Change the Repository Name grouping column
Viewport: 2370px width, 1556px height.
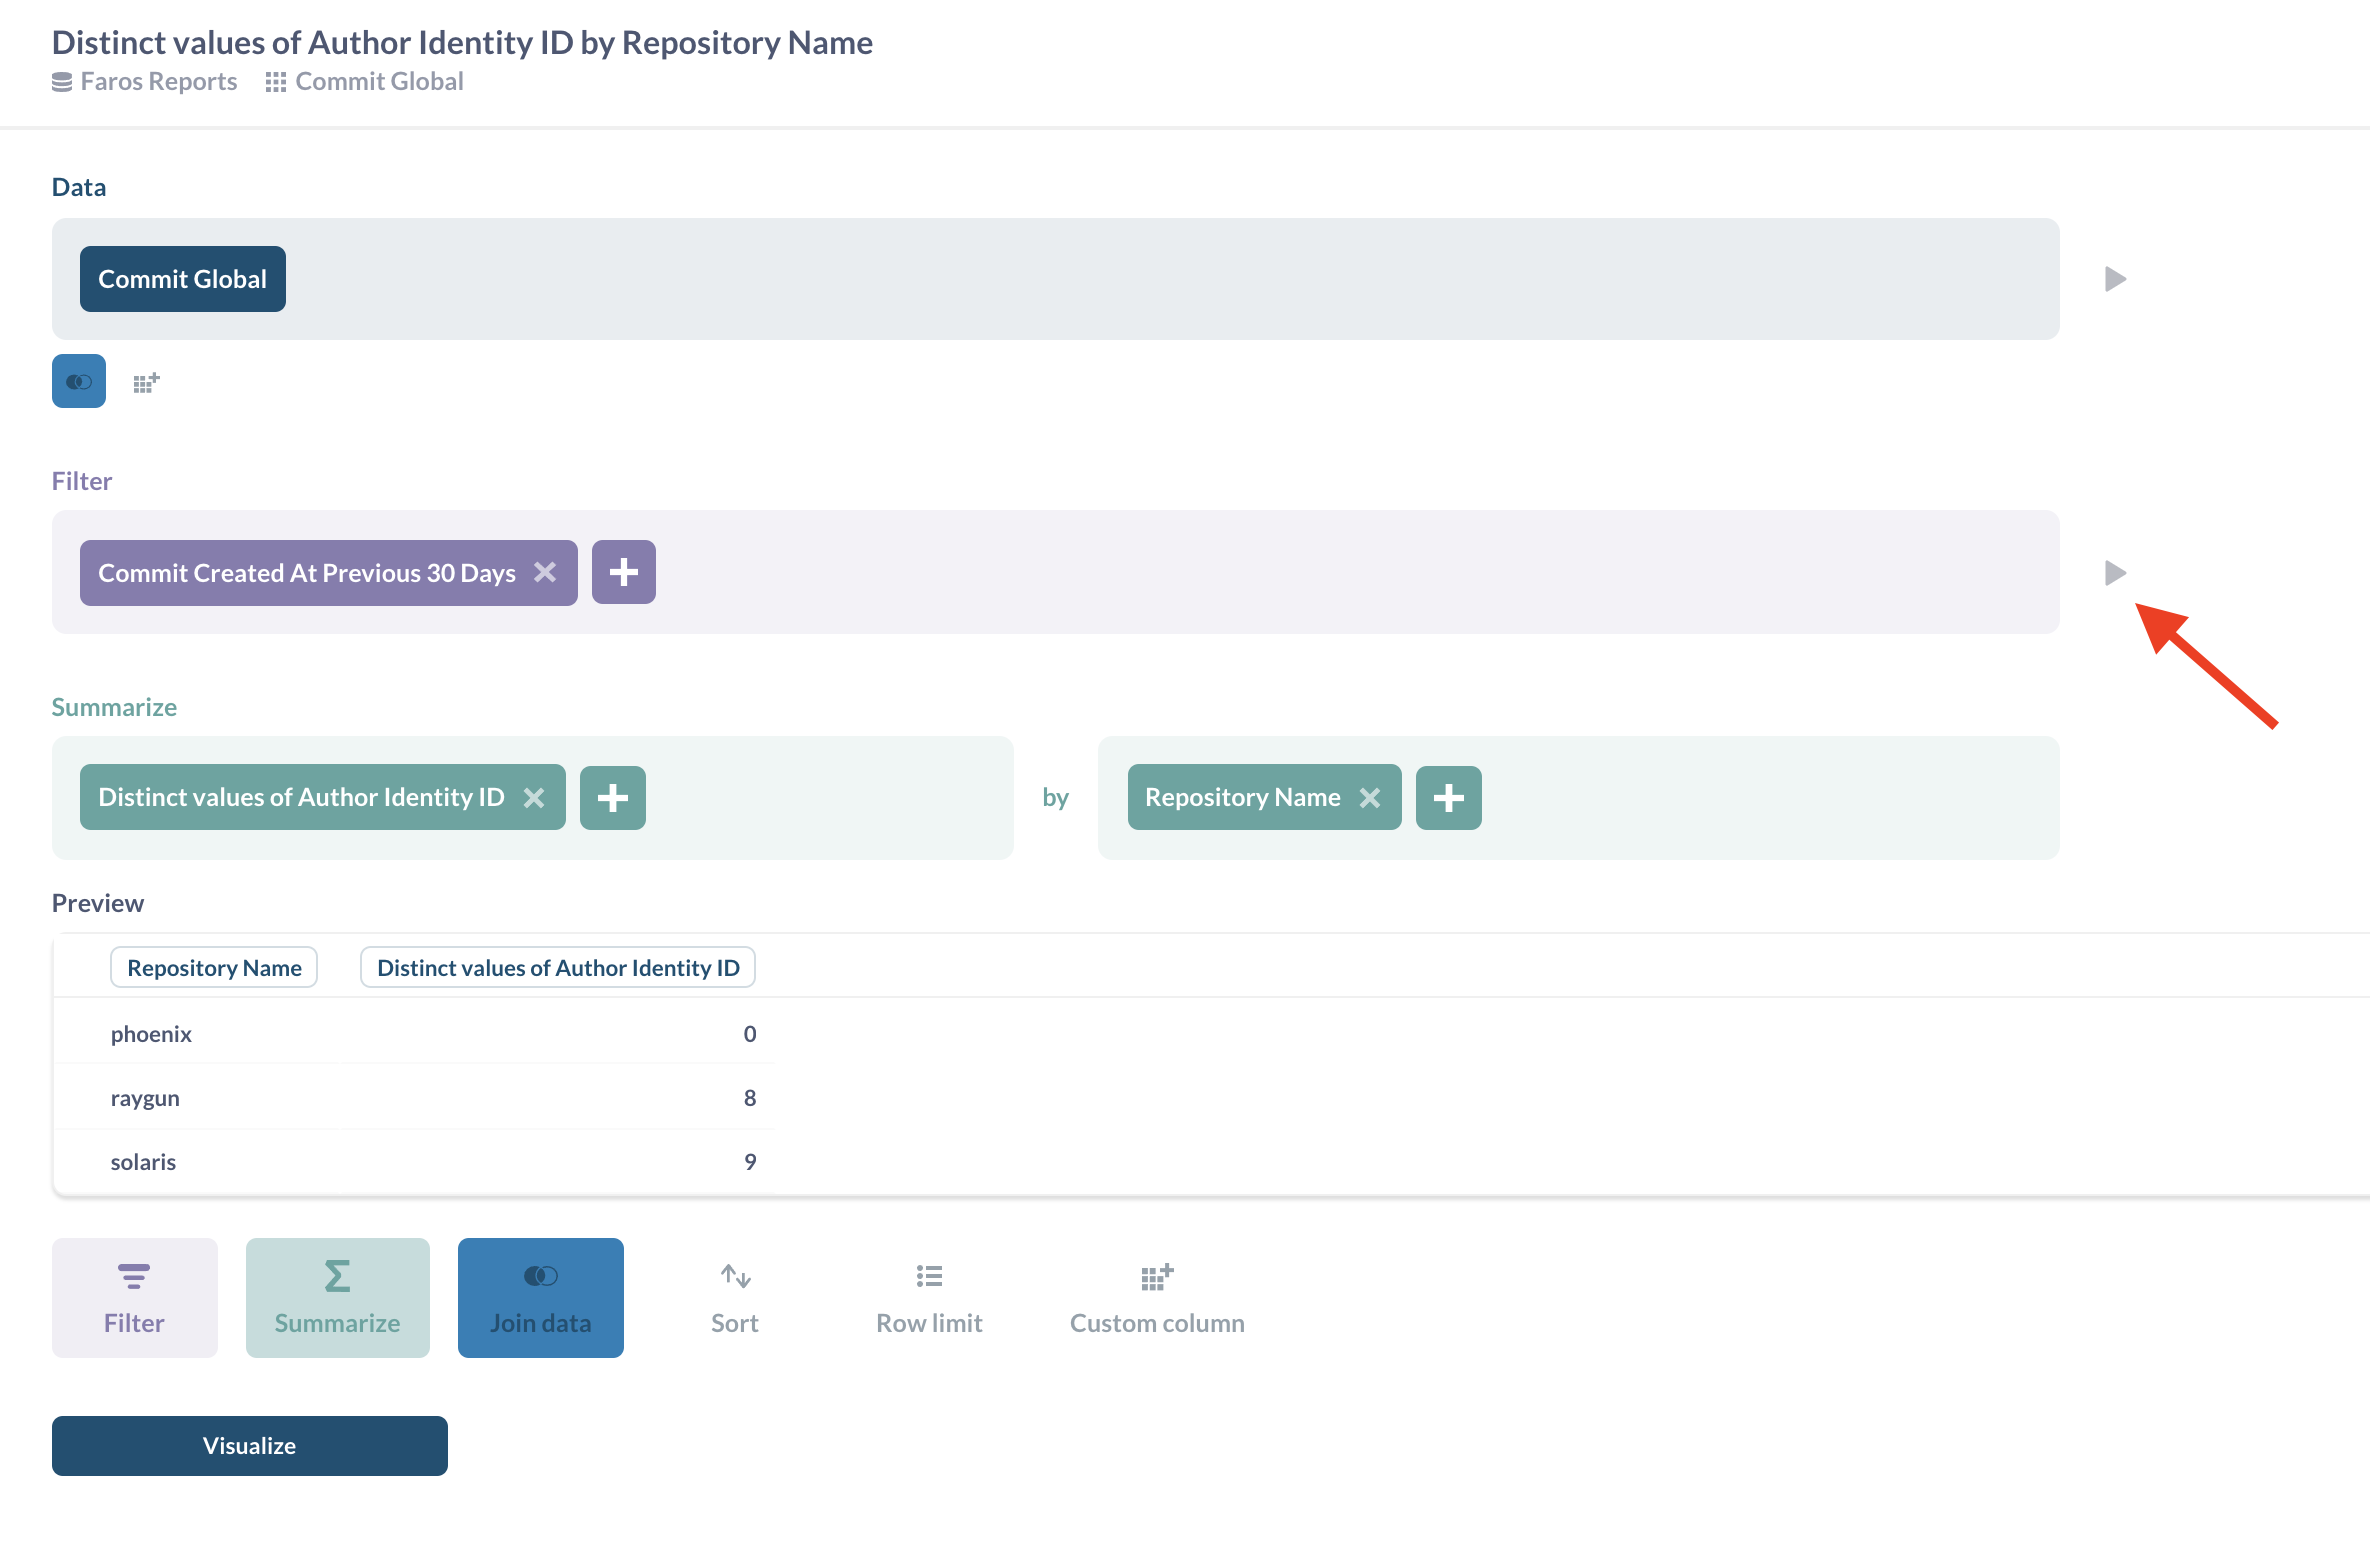tap(1242, 797)
